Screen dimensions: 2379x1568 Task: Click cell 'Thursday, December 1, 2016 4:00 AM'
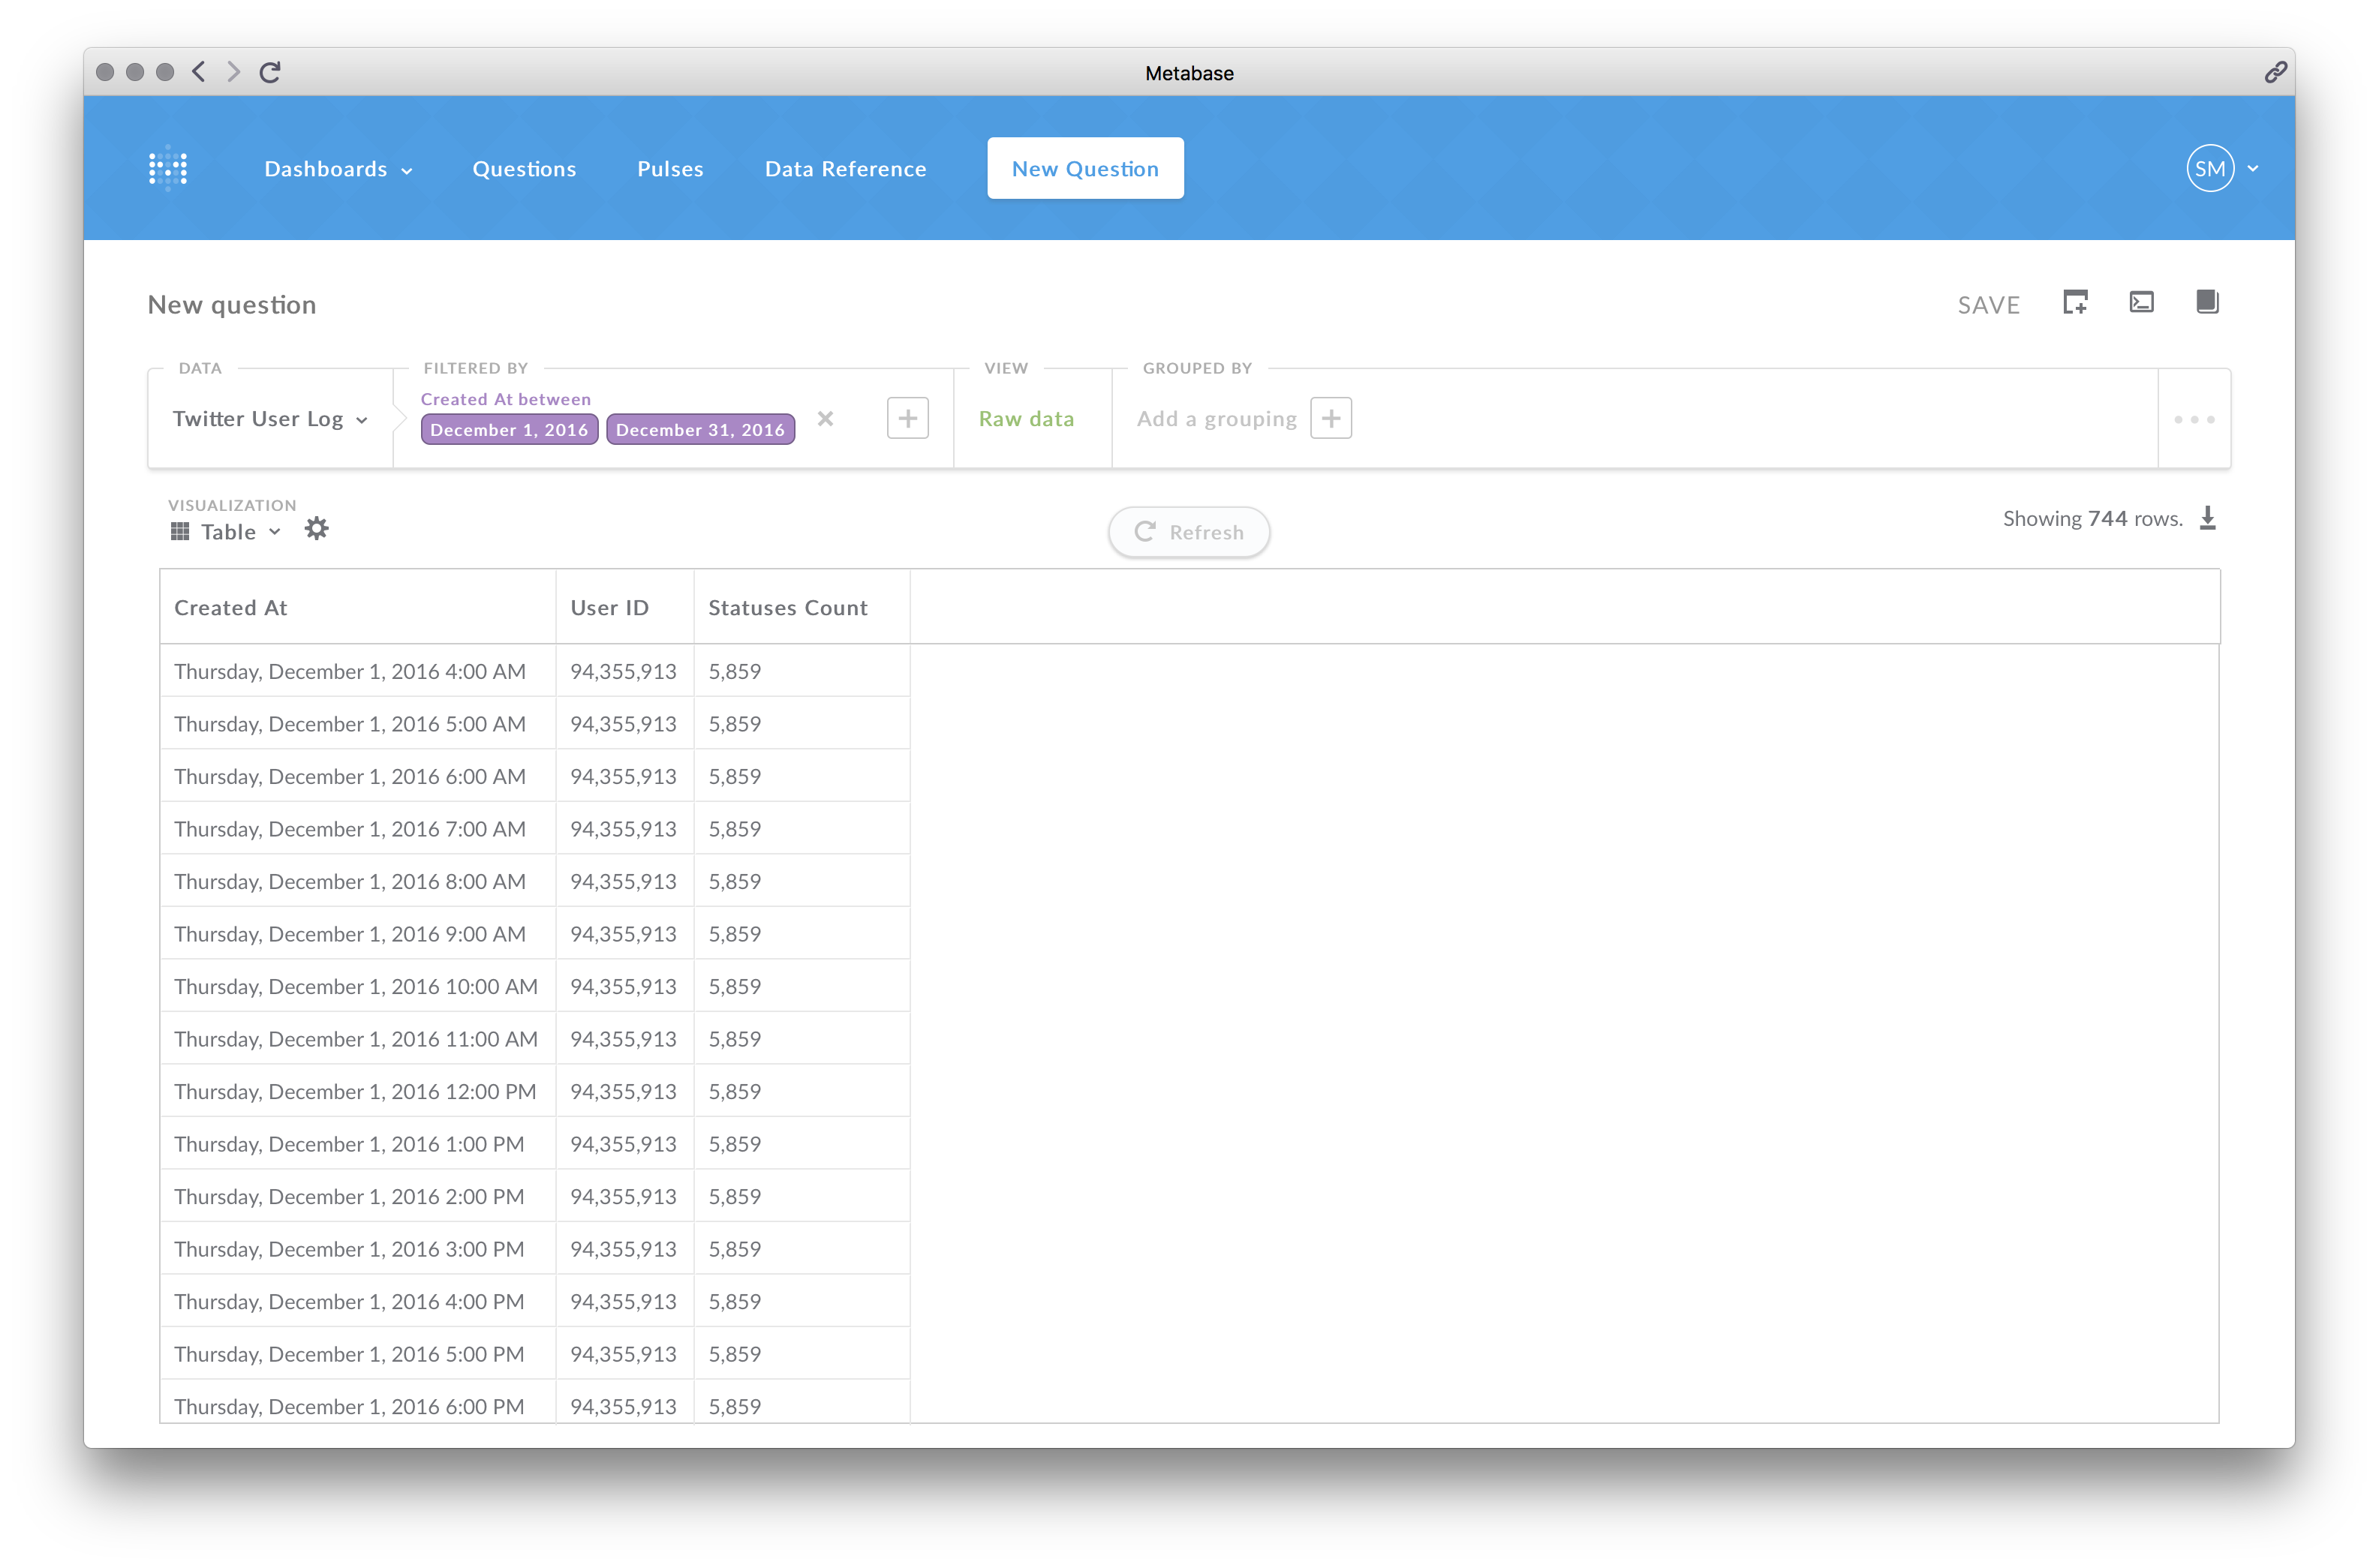tap(357, 671)
